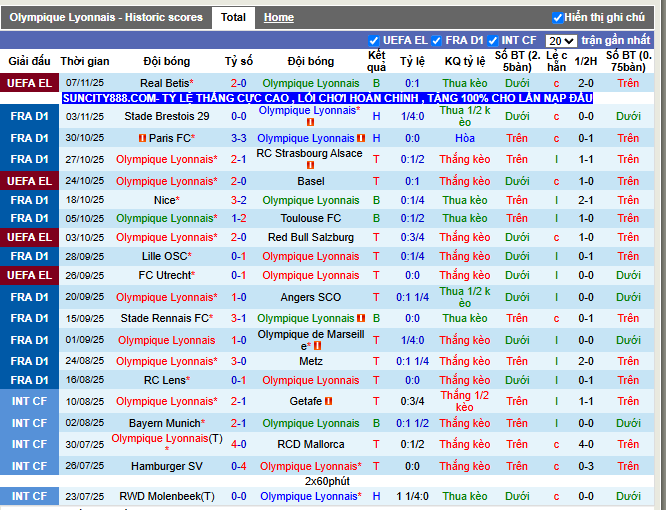Click Lille OSC team name
The height and width of the screenshot is (510, 666).
click(x=167, y=256)
